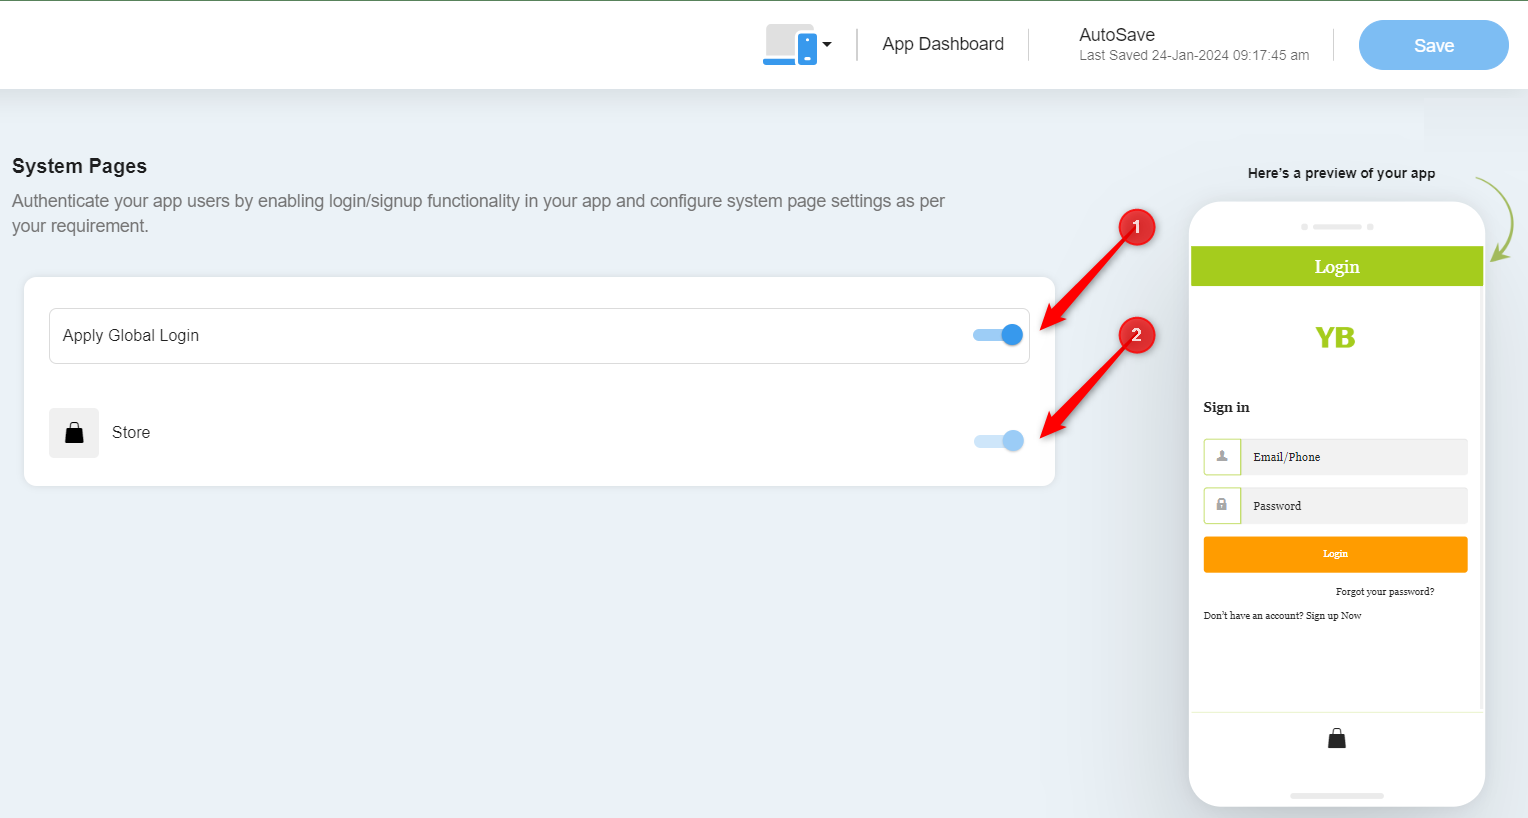The image size is (1528, 818).
Task: Click the user icon in the Email/Phone field
Action: tap(1221, 456)
